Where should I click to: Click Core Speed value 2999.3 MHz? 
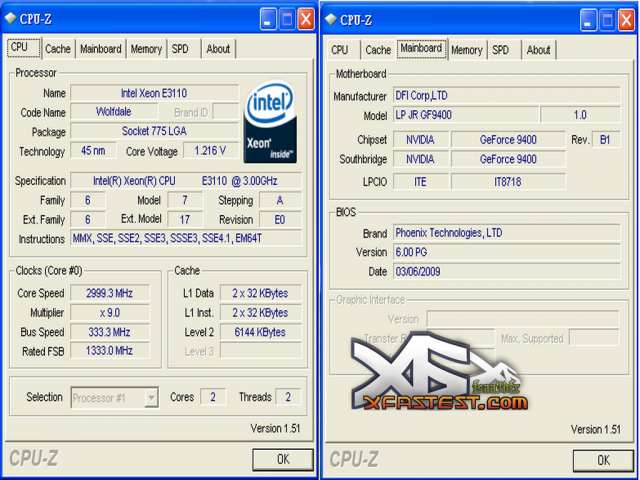coord(110,293)
